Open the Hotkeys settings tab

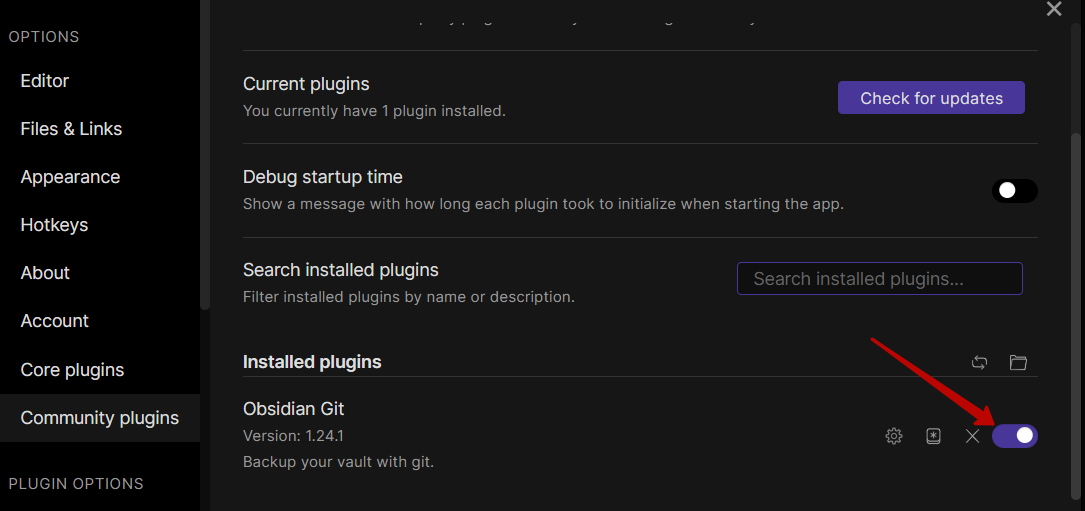pyautogui.click(x=54, y=225)
